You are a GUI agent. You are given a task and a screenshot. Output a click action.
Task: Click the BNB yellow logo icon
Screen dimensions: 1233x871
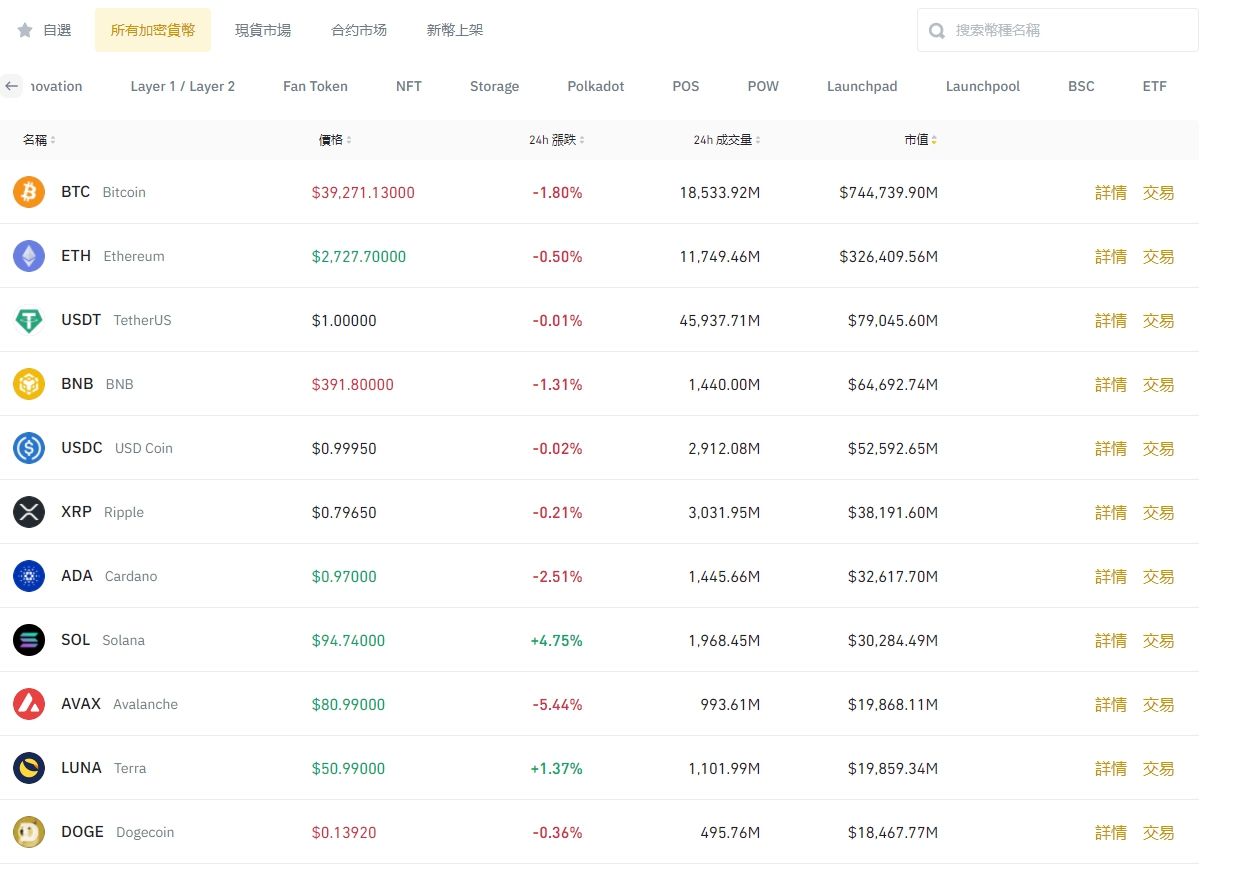pyautogui.click(x=29, y=384)
